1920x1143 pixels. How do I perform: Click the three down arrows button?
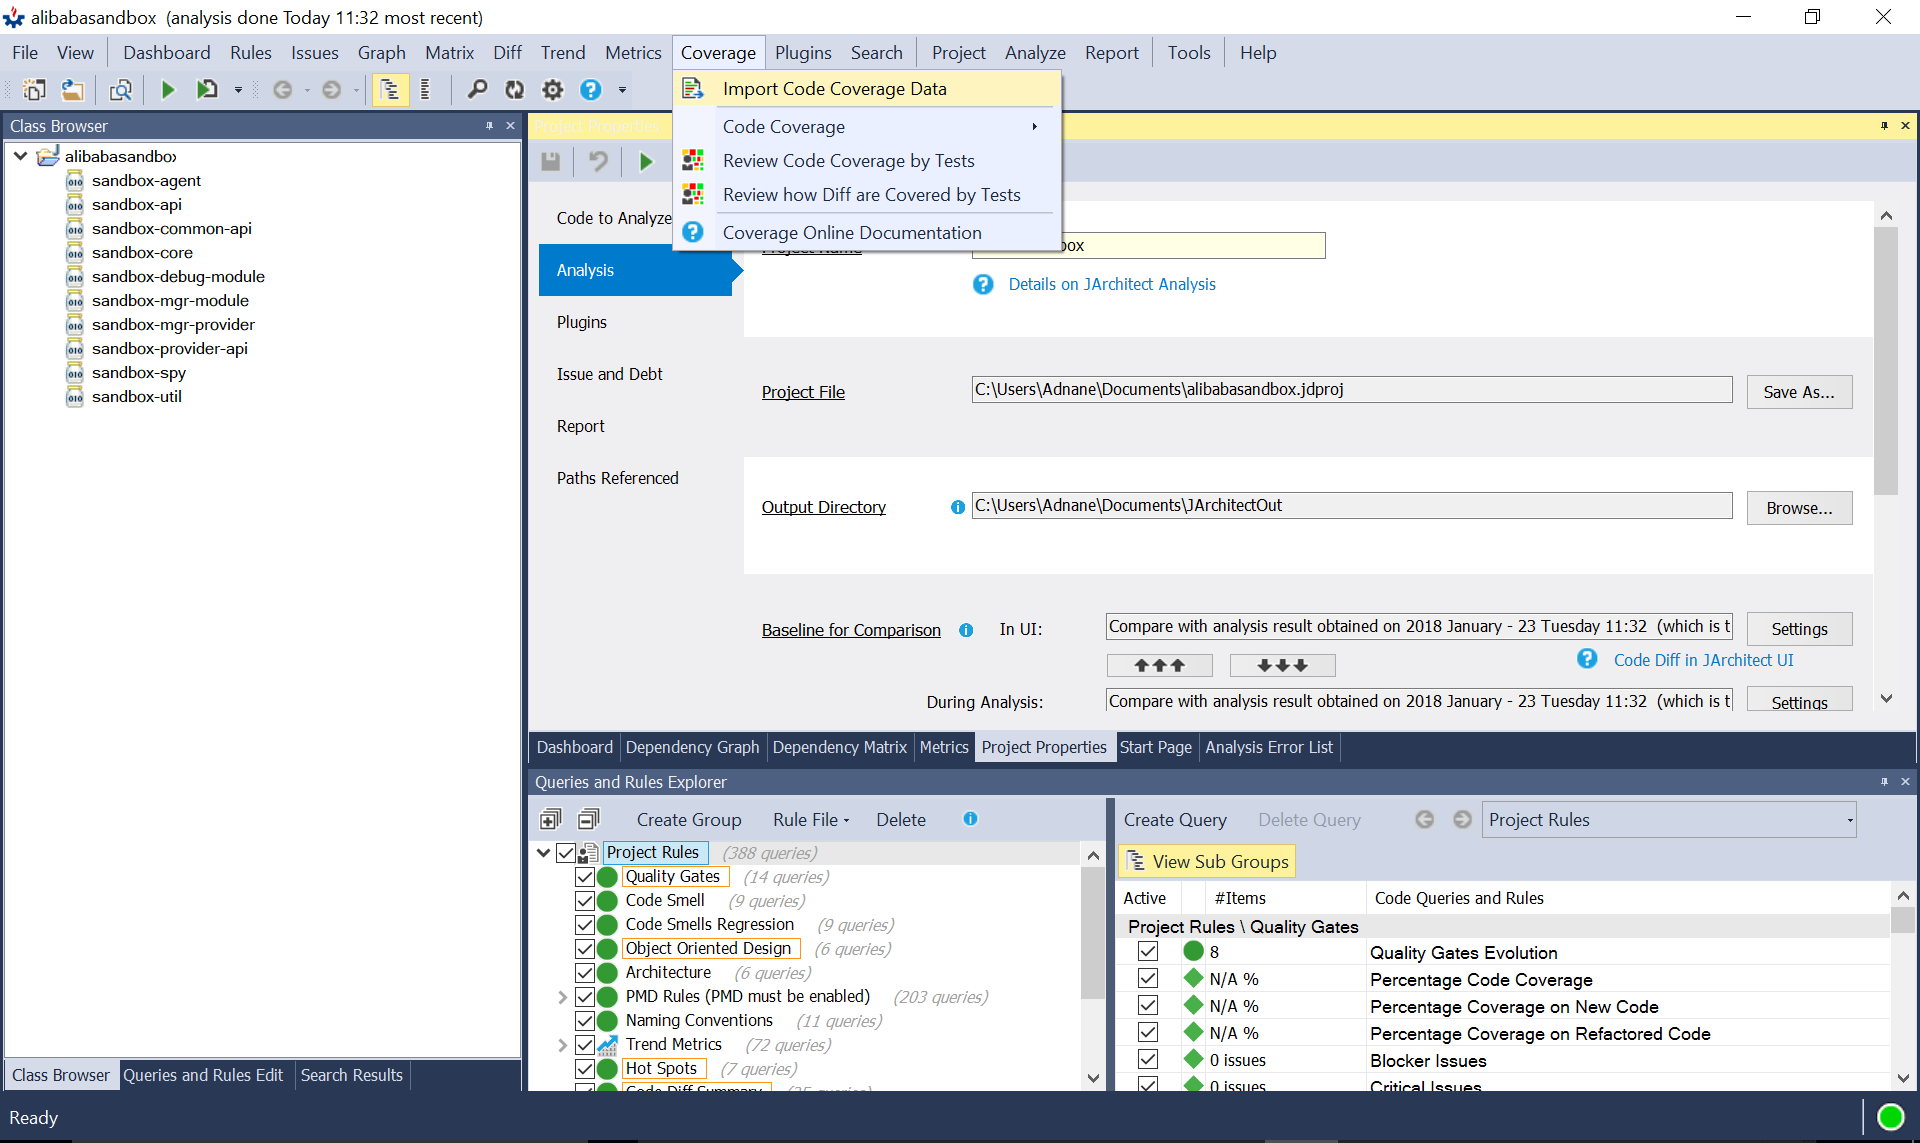1283,665
